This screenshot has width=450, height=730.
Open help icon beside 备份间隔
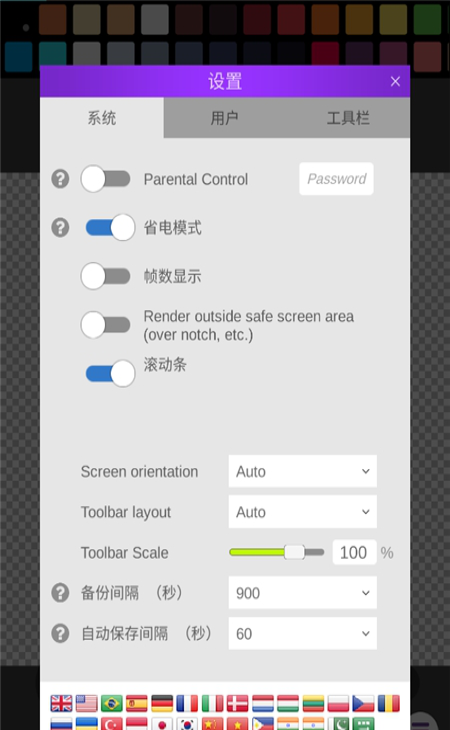pyautogui.click(x=60, y=593)
